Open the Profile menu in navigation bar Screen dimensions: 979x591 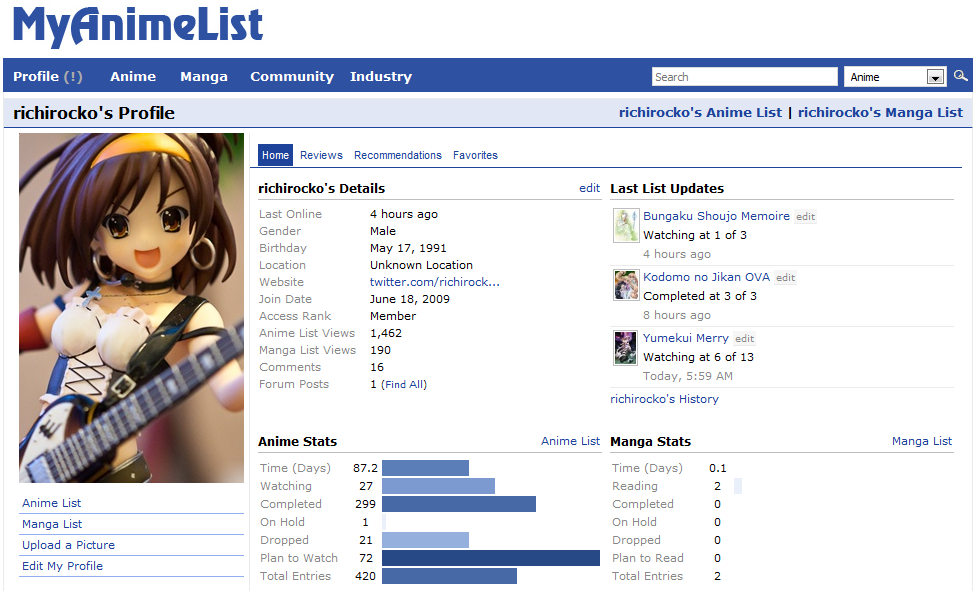[47, 76]
